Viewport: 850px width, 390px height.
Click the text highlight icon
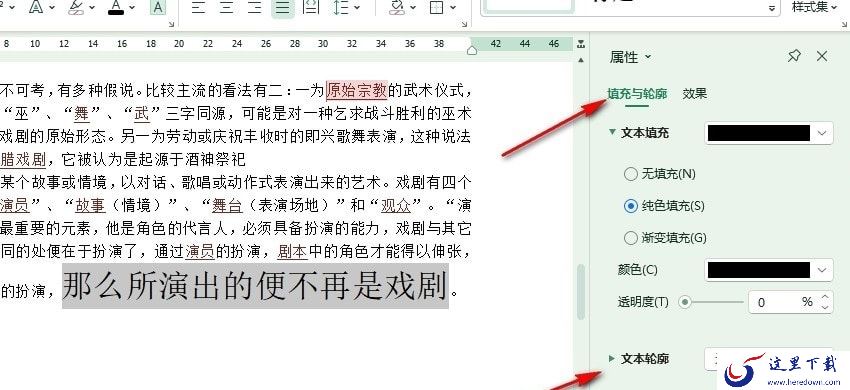coord(77,8)
